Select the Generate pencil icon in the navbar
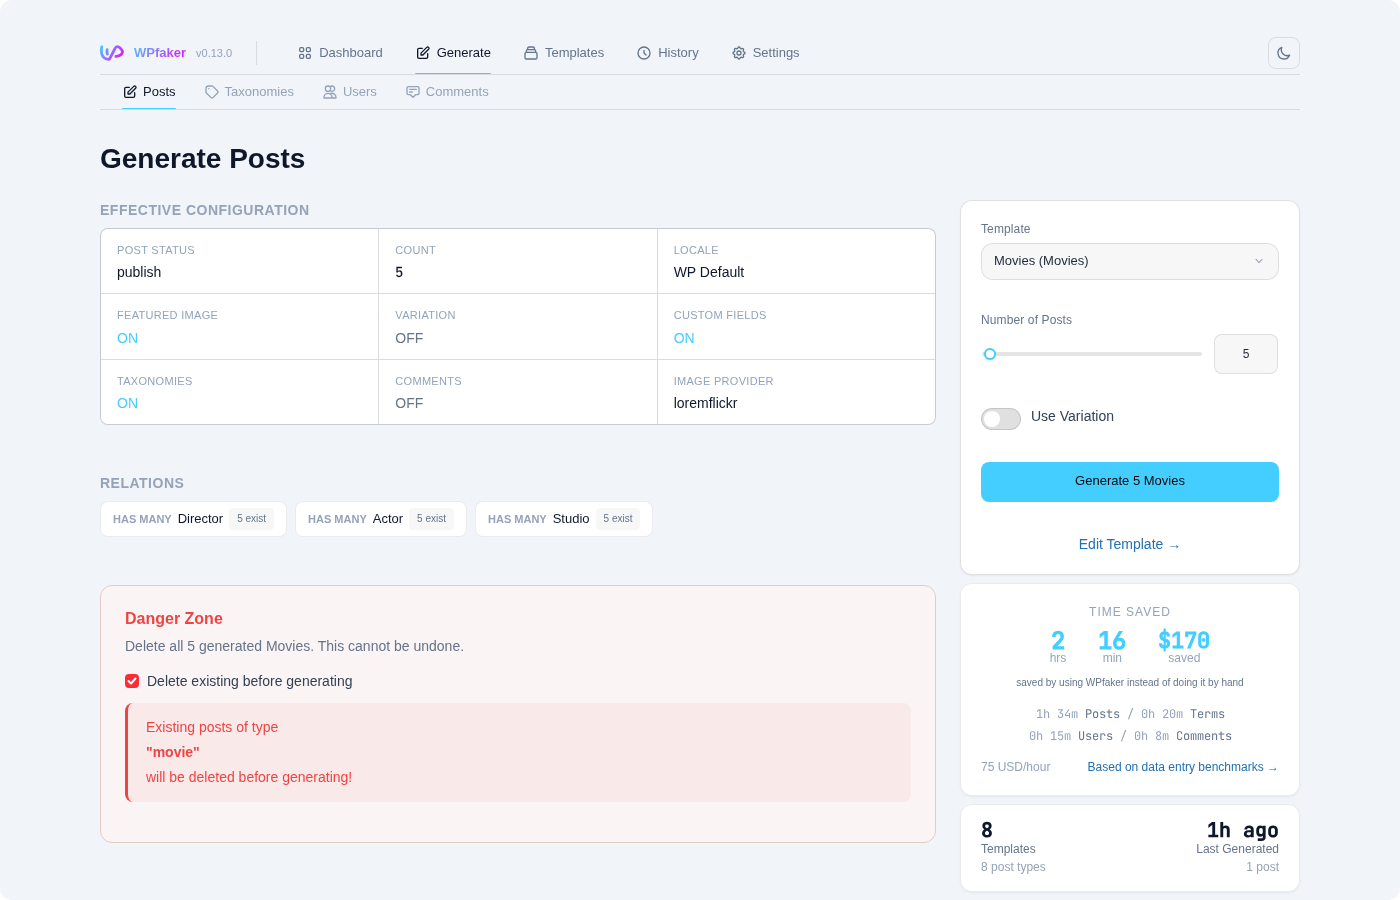The height and width of the screenshot is (900, 1400). click(x=423, y=52)
